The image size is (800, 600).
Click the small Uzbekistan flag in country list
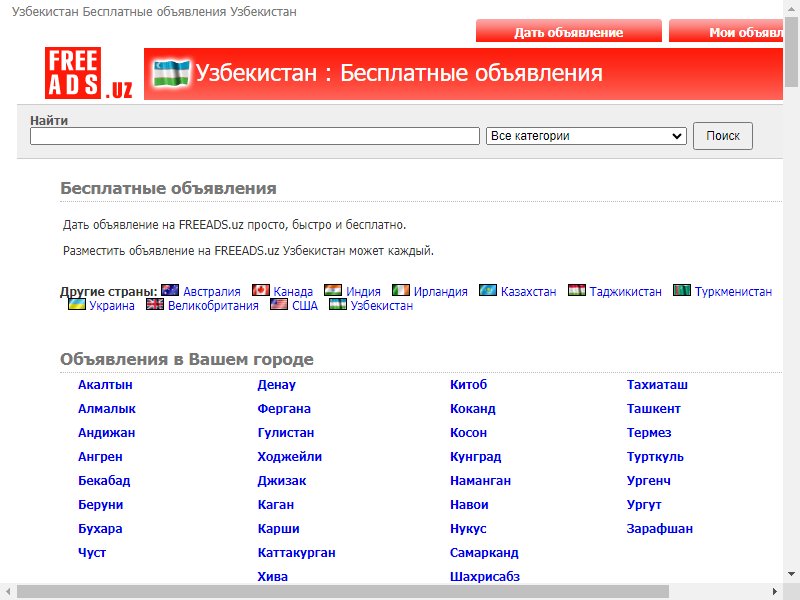338,304
